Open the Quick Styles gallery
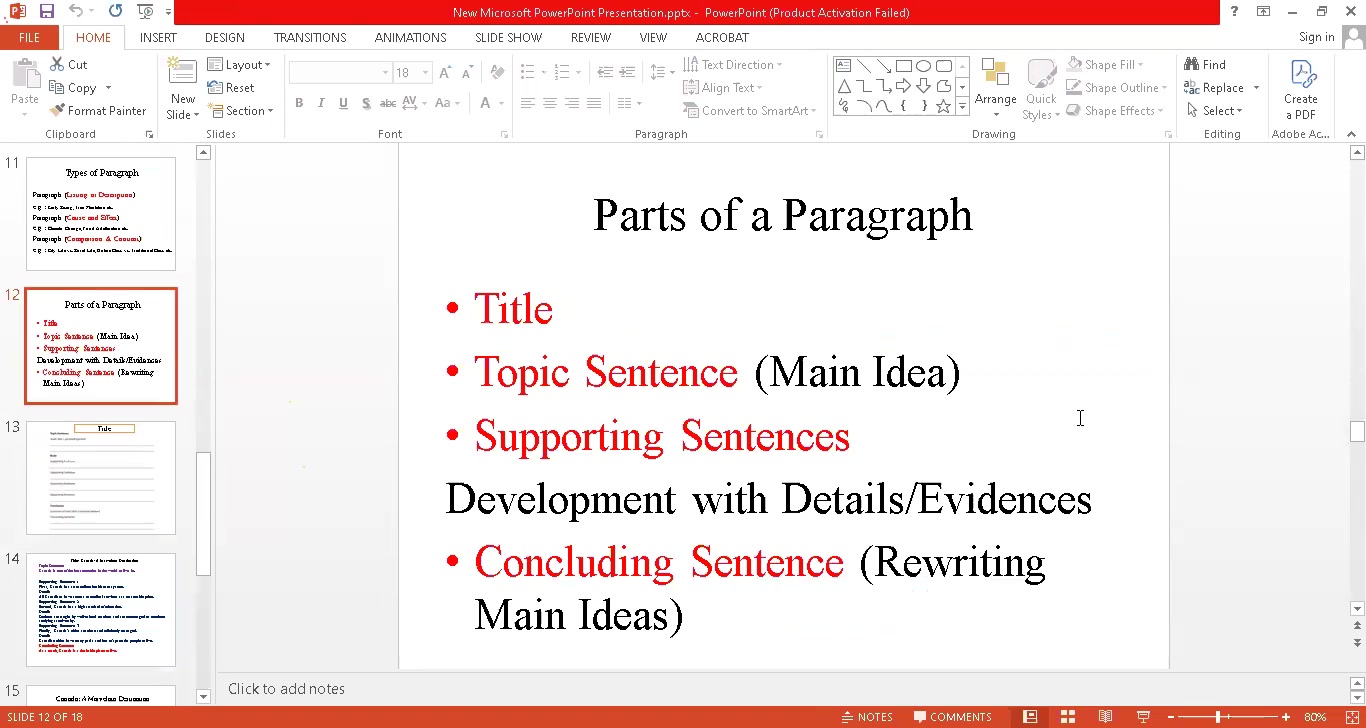This screenshot has width=1366, height=728. click(x=1041, y=90)
